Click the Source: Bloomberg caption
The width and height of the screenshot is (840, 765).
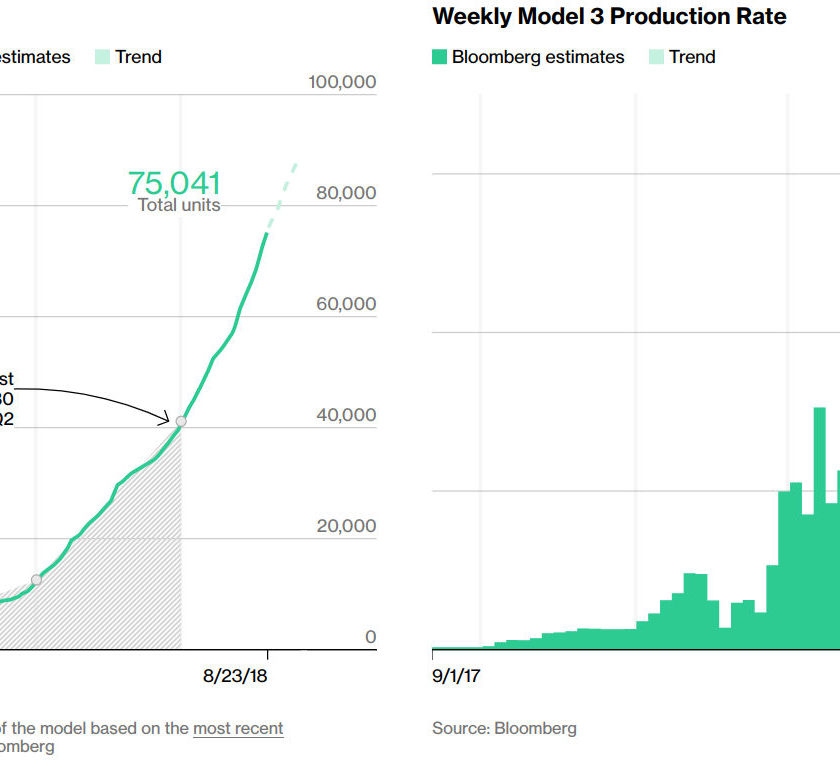[x=504, y=729]
